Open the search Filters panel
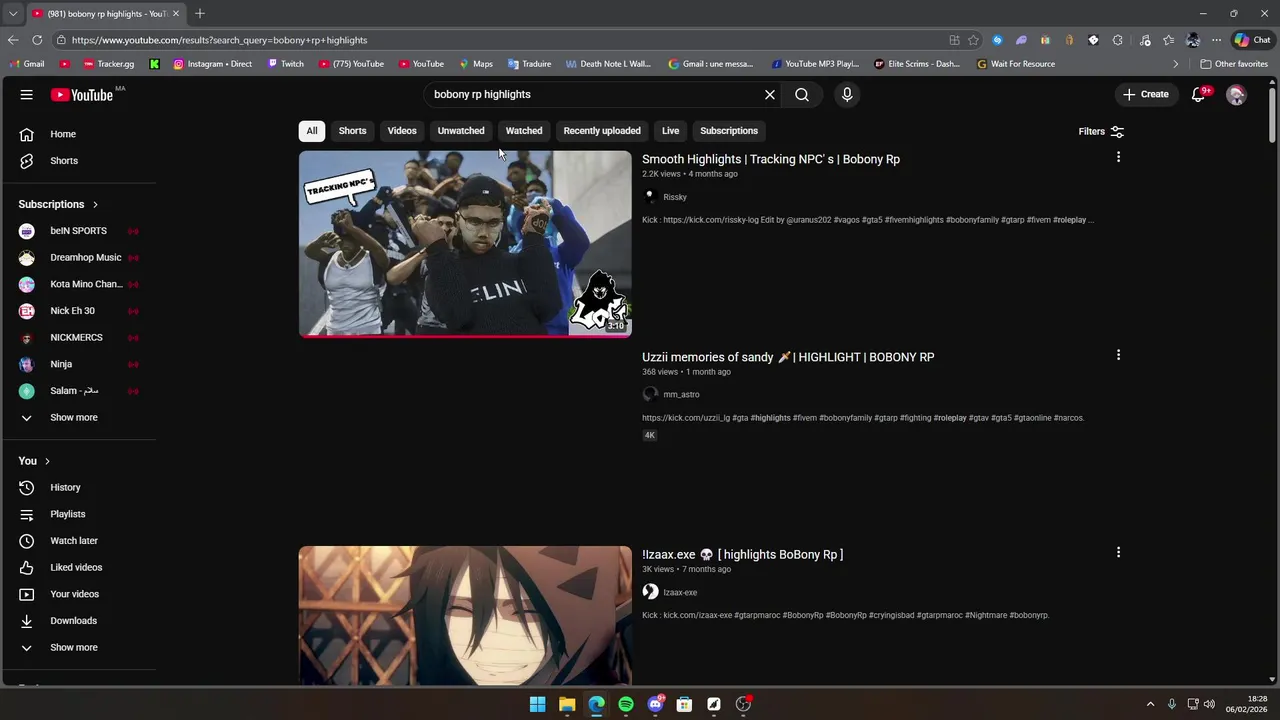This screenshot has width=1280, height=720. click(1101, 131)
